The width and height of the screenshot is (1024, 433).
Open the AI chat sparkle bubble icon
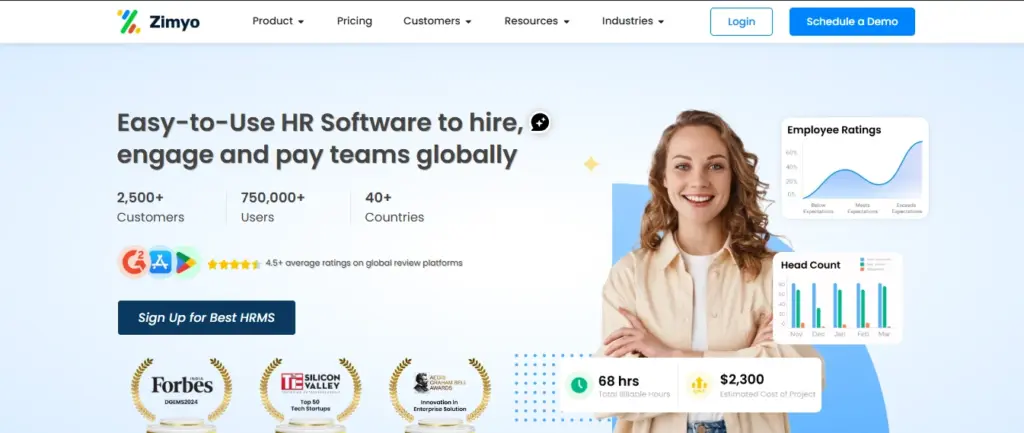[539, 121]
